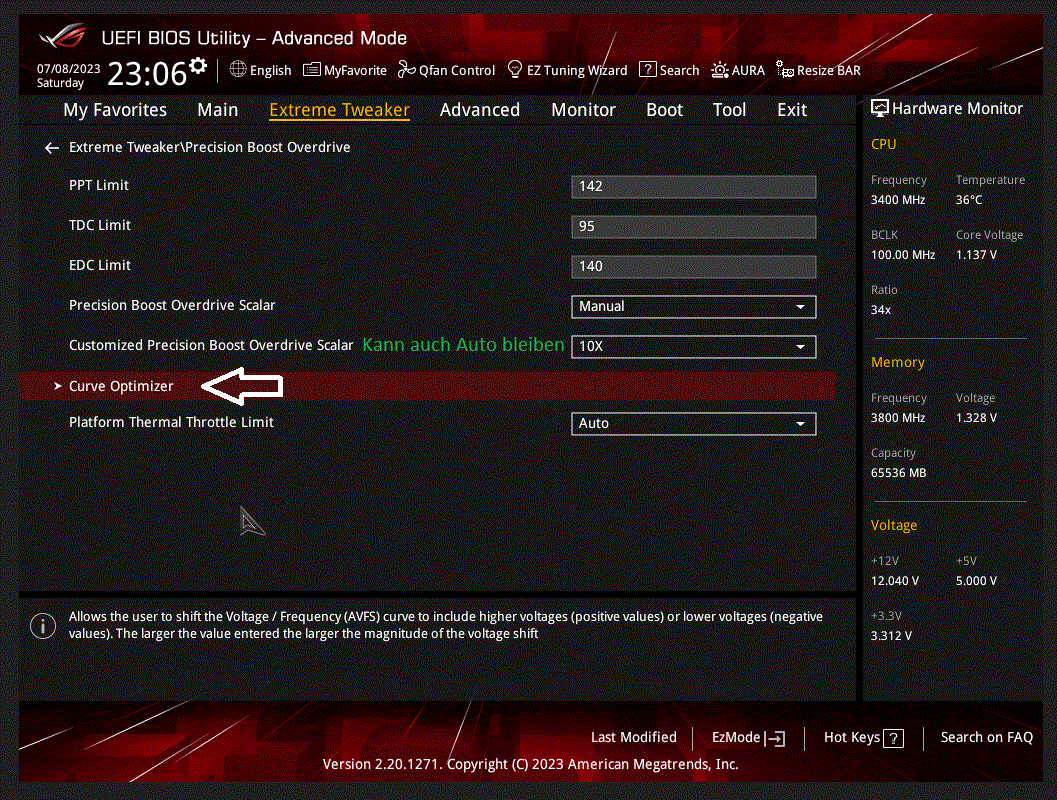Expand Curve Optimizer submenu arrow
The image size is (1057, 800).
(57, 386)
